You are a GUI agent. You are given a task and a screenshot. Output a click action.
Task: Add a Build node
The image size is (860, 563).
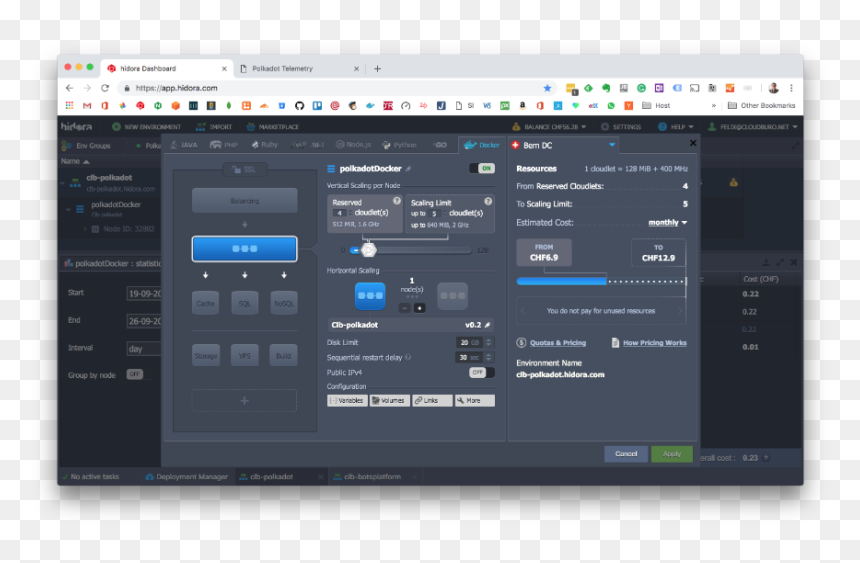[x=284, y=356]
